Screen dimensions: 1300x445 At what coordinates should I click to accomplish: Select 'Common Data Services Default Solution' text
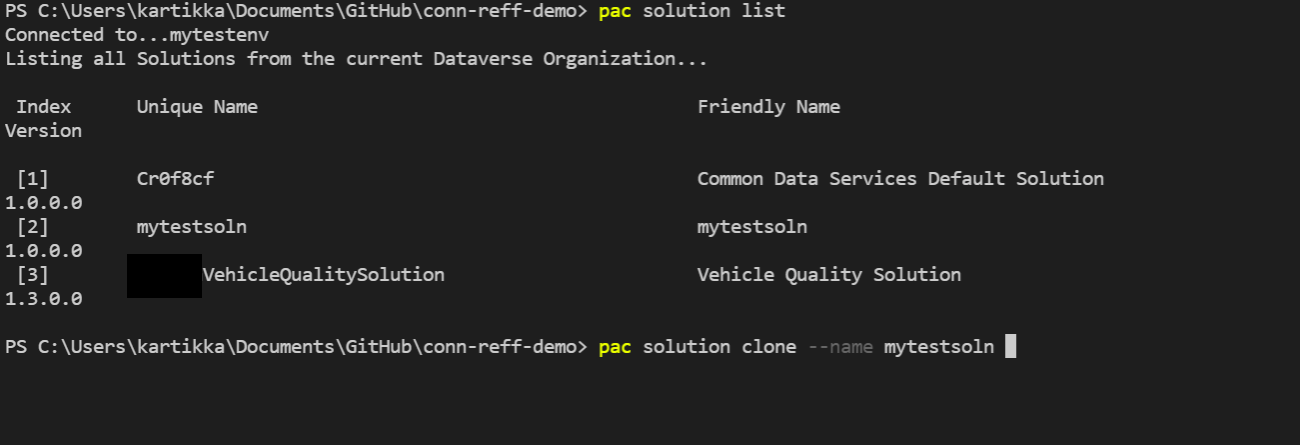click(901, 179)
